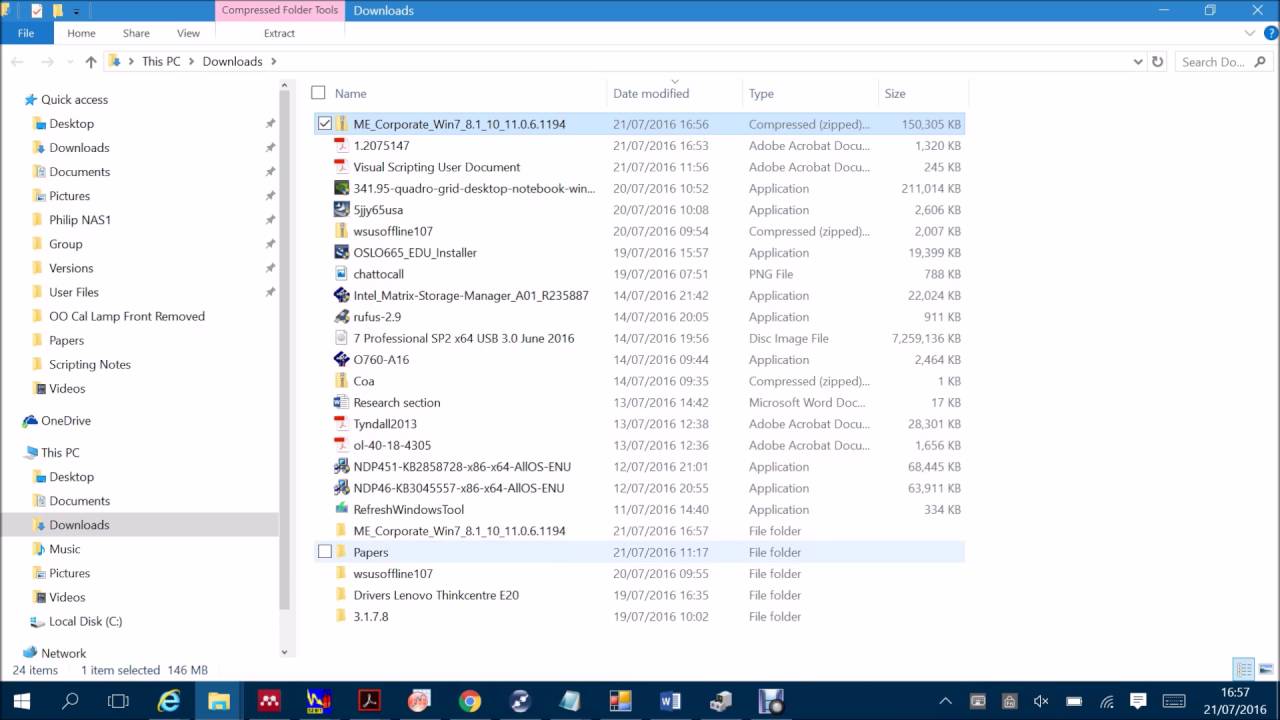The width and height of the screenshot is (1280, 720).
Task: Click the RefreshWindowsTool application icon
Action: pyautogui.click(x=340, y=510)
